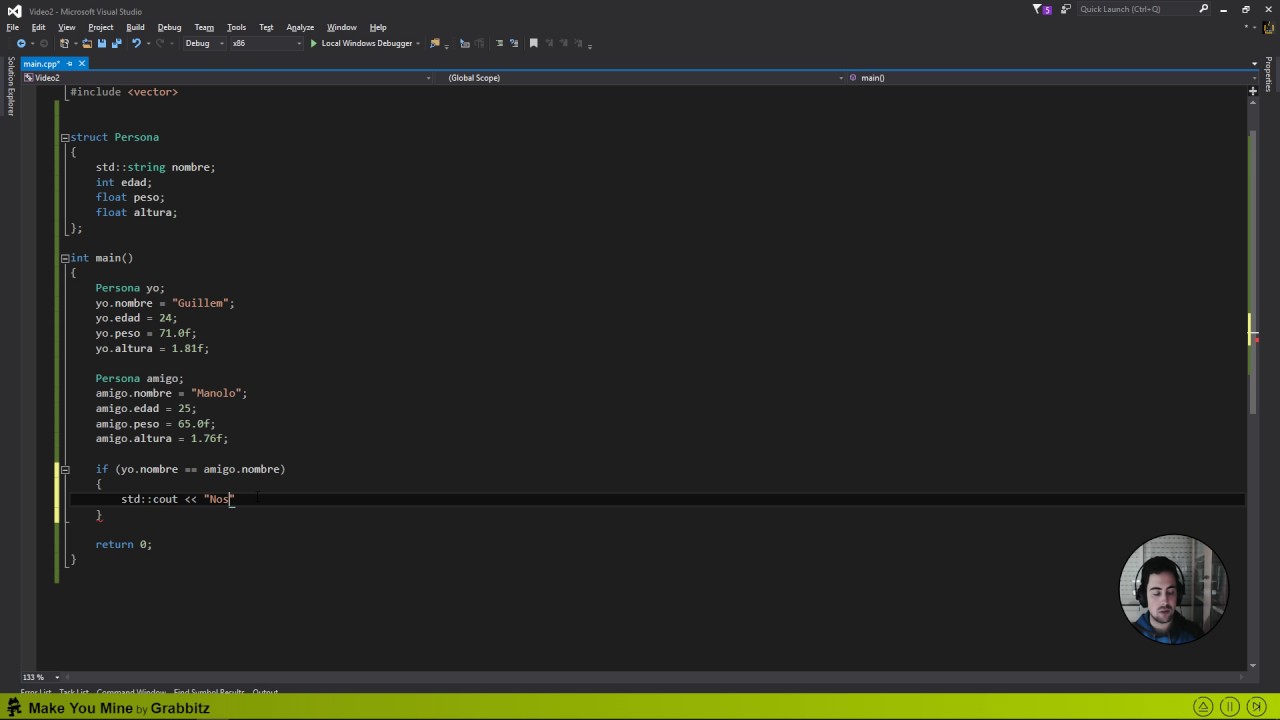Open the Video2 project scope dropdown
This screenshot has height=720, width=1280.
click(227, 77)
